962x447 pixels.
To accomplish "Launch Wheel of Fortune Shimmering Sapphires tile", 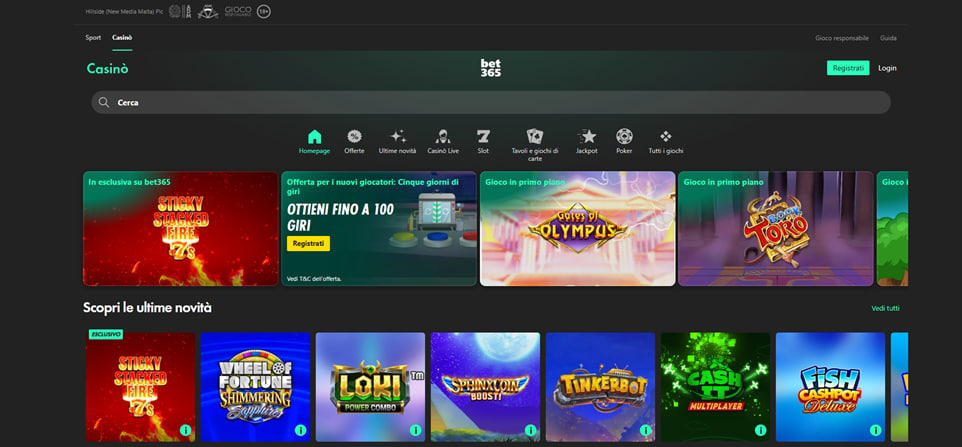I will pos(255,387).
